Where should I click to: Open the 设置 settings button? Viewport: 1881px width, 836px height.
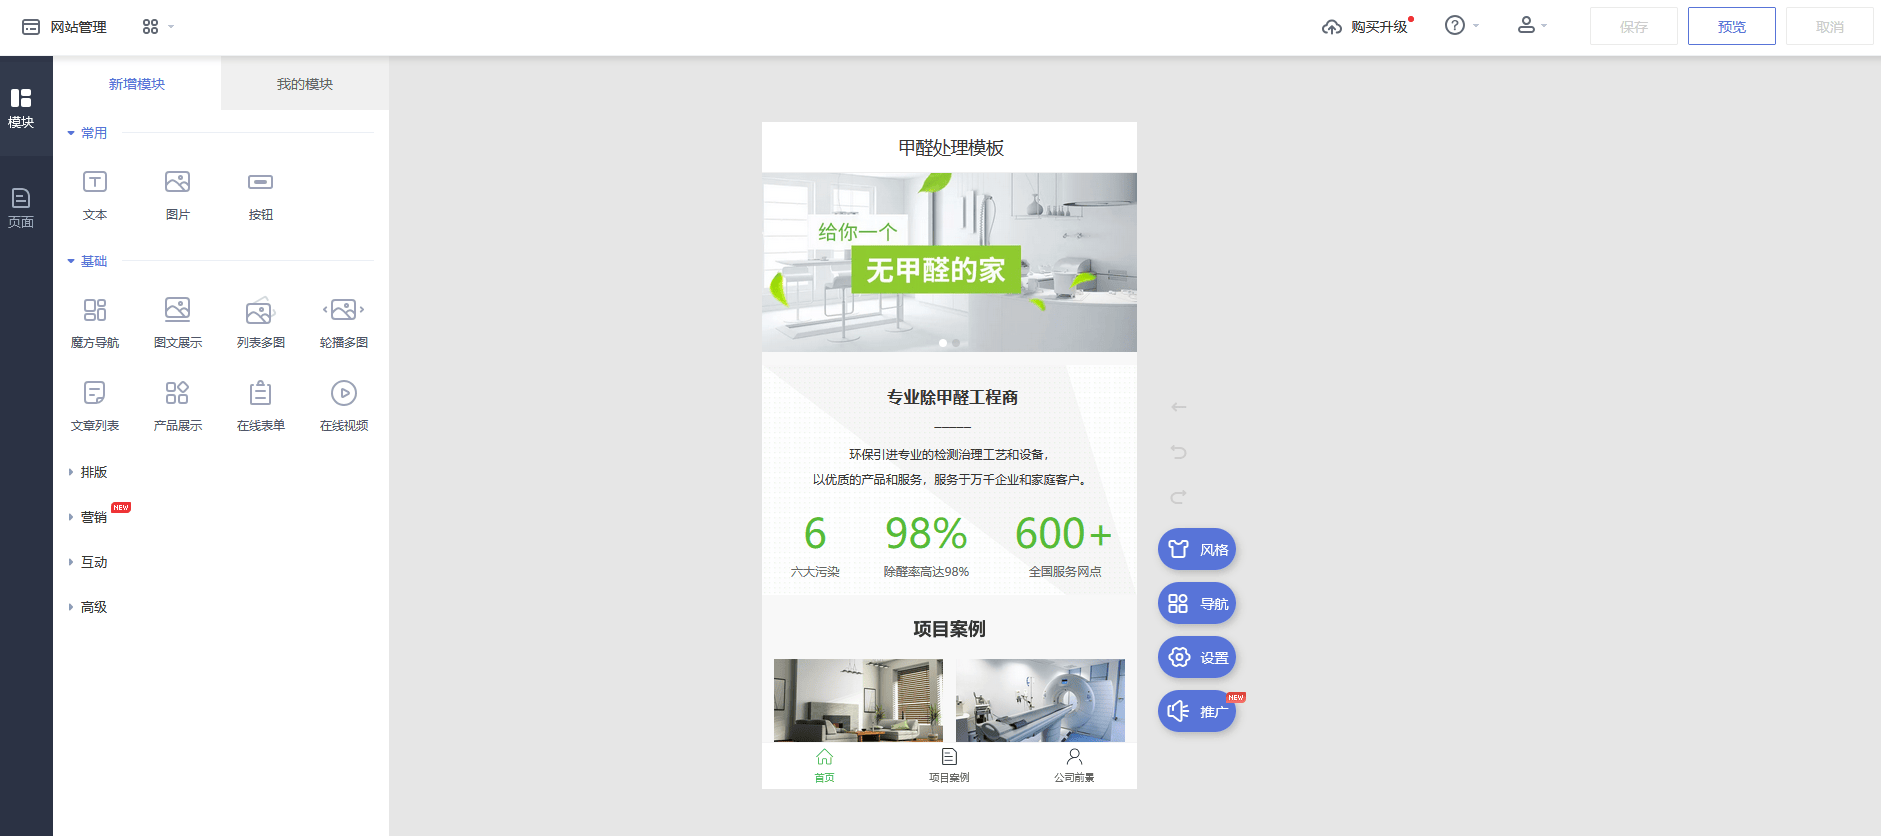tap(1197, 657)
